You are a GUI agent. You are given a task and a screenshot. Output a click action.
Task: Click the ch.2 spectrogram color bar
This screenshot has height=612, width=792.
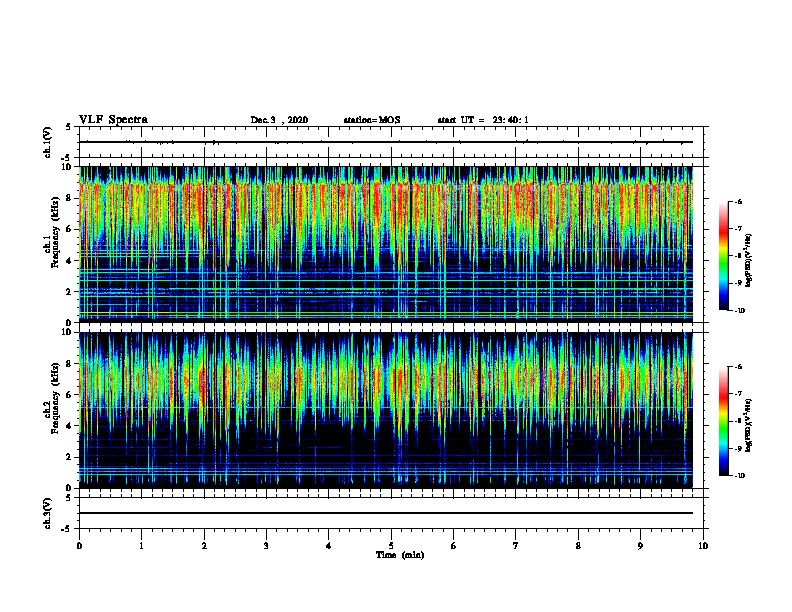[x=724, y=421]
